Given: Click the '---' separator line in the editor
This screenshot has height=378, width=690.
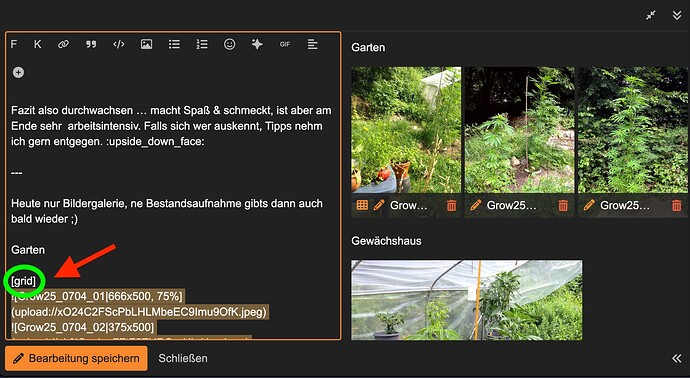Looking at the screenshot, I should (17, 172).
